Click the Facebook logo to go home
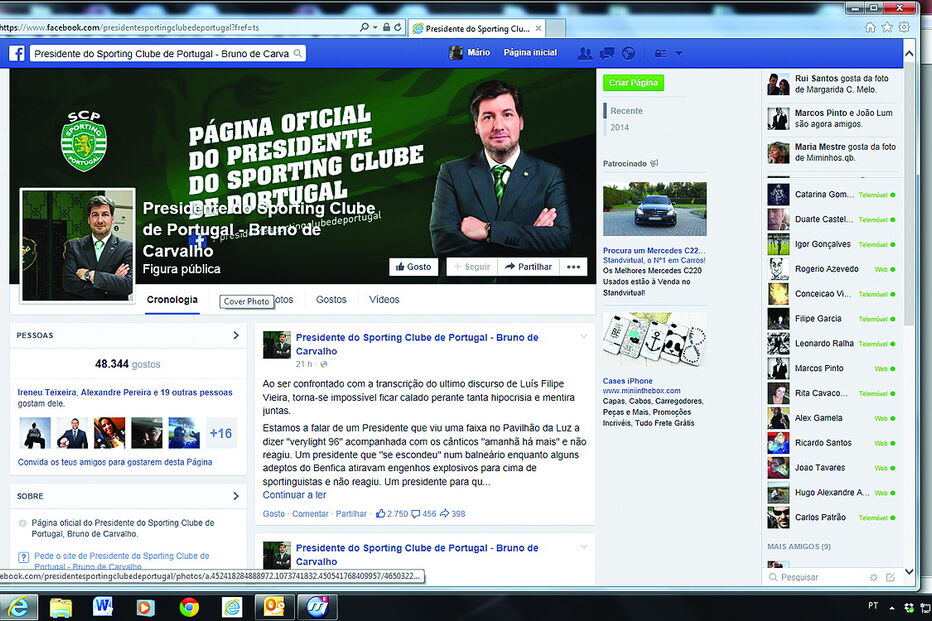 17,52
